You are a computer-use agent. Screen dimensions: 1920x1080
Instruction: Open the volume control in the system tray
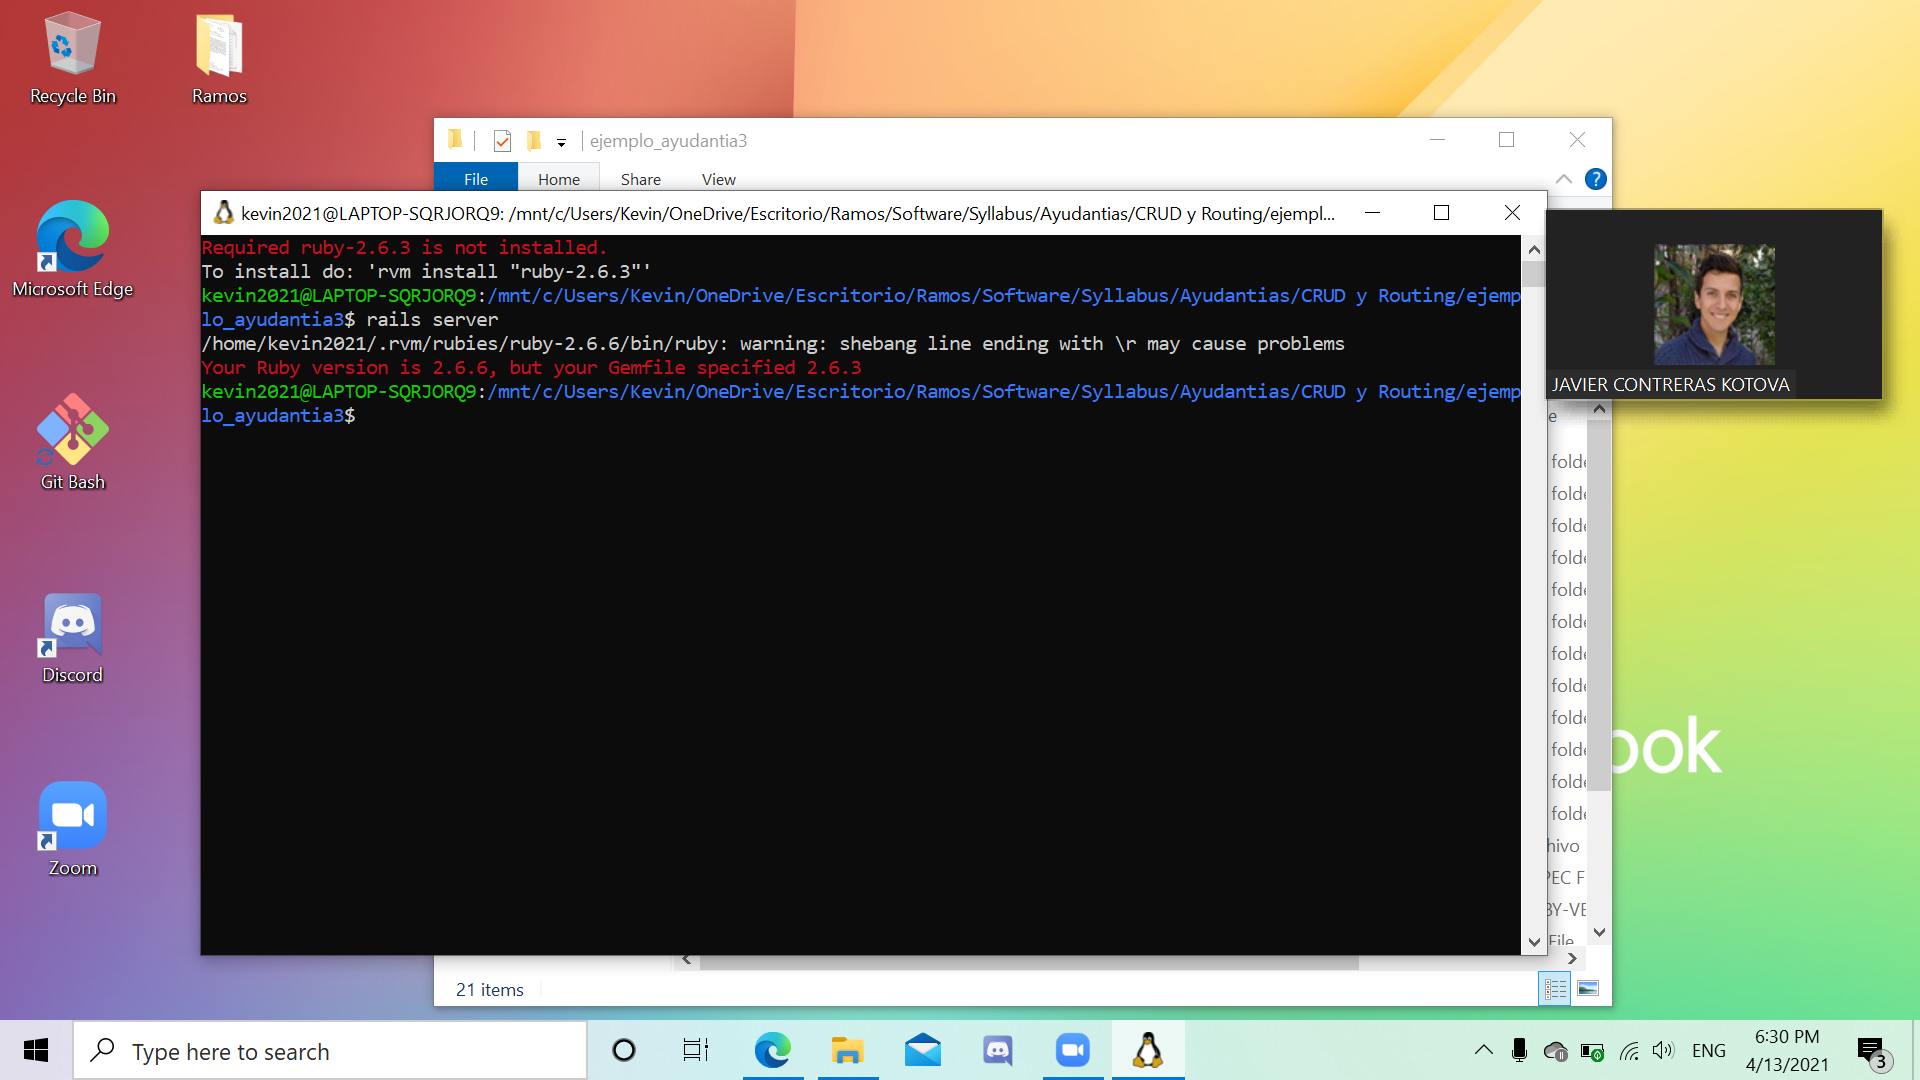[x=1664, y=1050]
